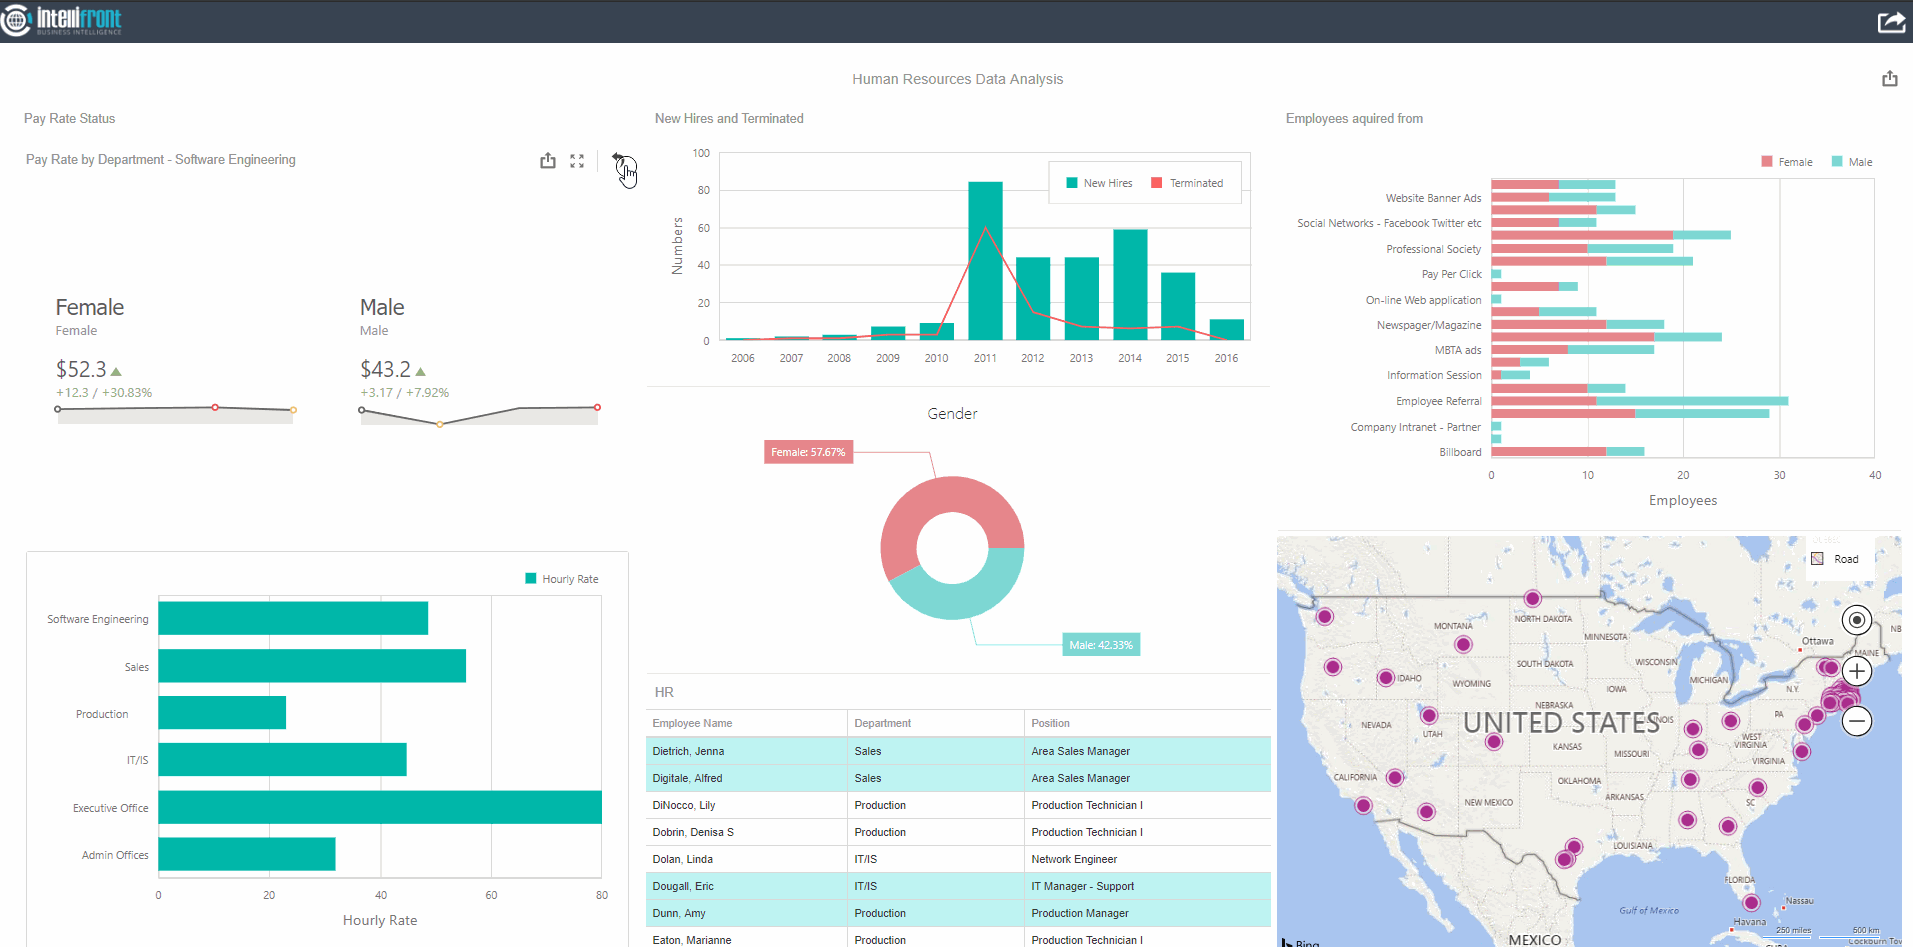
Task: Zoom in on the map
Action: tap(1856, 671)
